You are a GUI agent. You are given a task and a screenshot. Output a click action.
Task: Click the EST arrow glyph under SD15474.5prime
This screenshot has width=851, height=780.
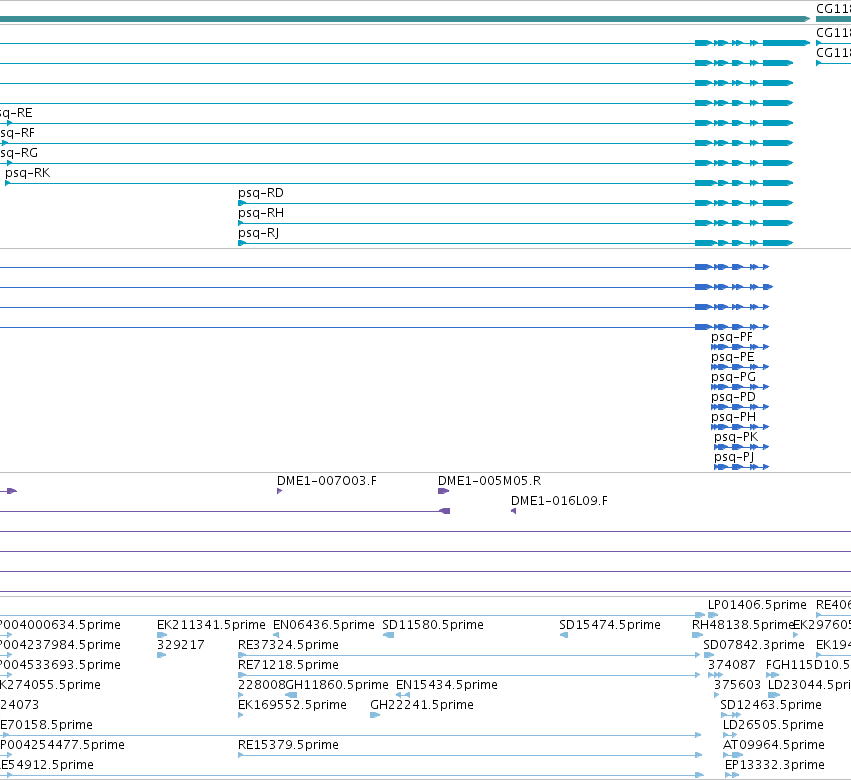pyautogui.click(x=564, y=635)
